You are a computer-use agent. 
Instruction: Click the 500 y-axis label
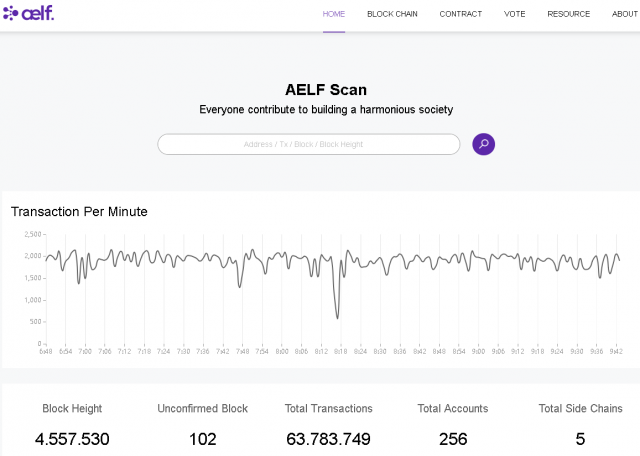[x=36, y=322]
